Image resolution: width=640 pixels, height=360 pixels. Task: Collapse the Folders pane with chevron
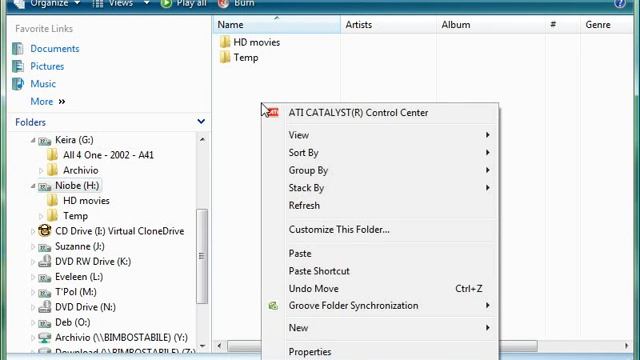coord(201,122)
